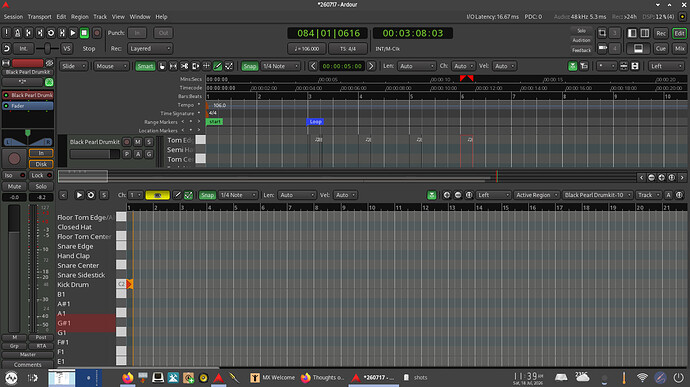This screenshot has height=387, width=690.
Task: Open the Track menu
Action: click(x=100, y=17)
